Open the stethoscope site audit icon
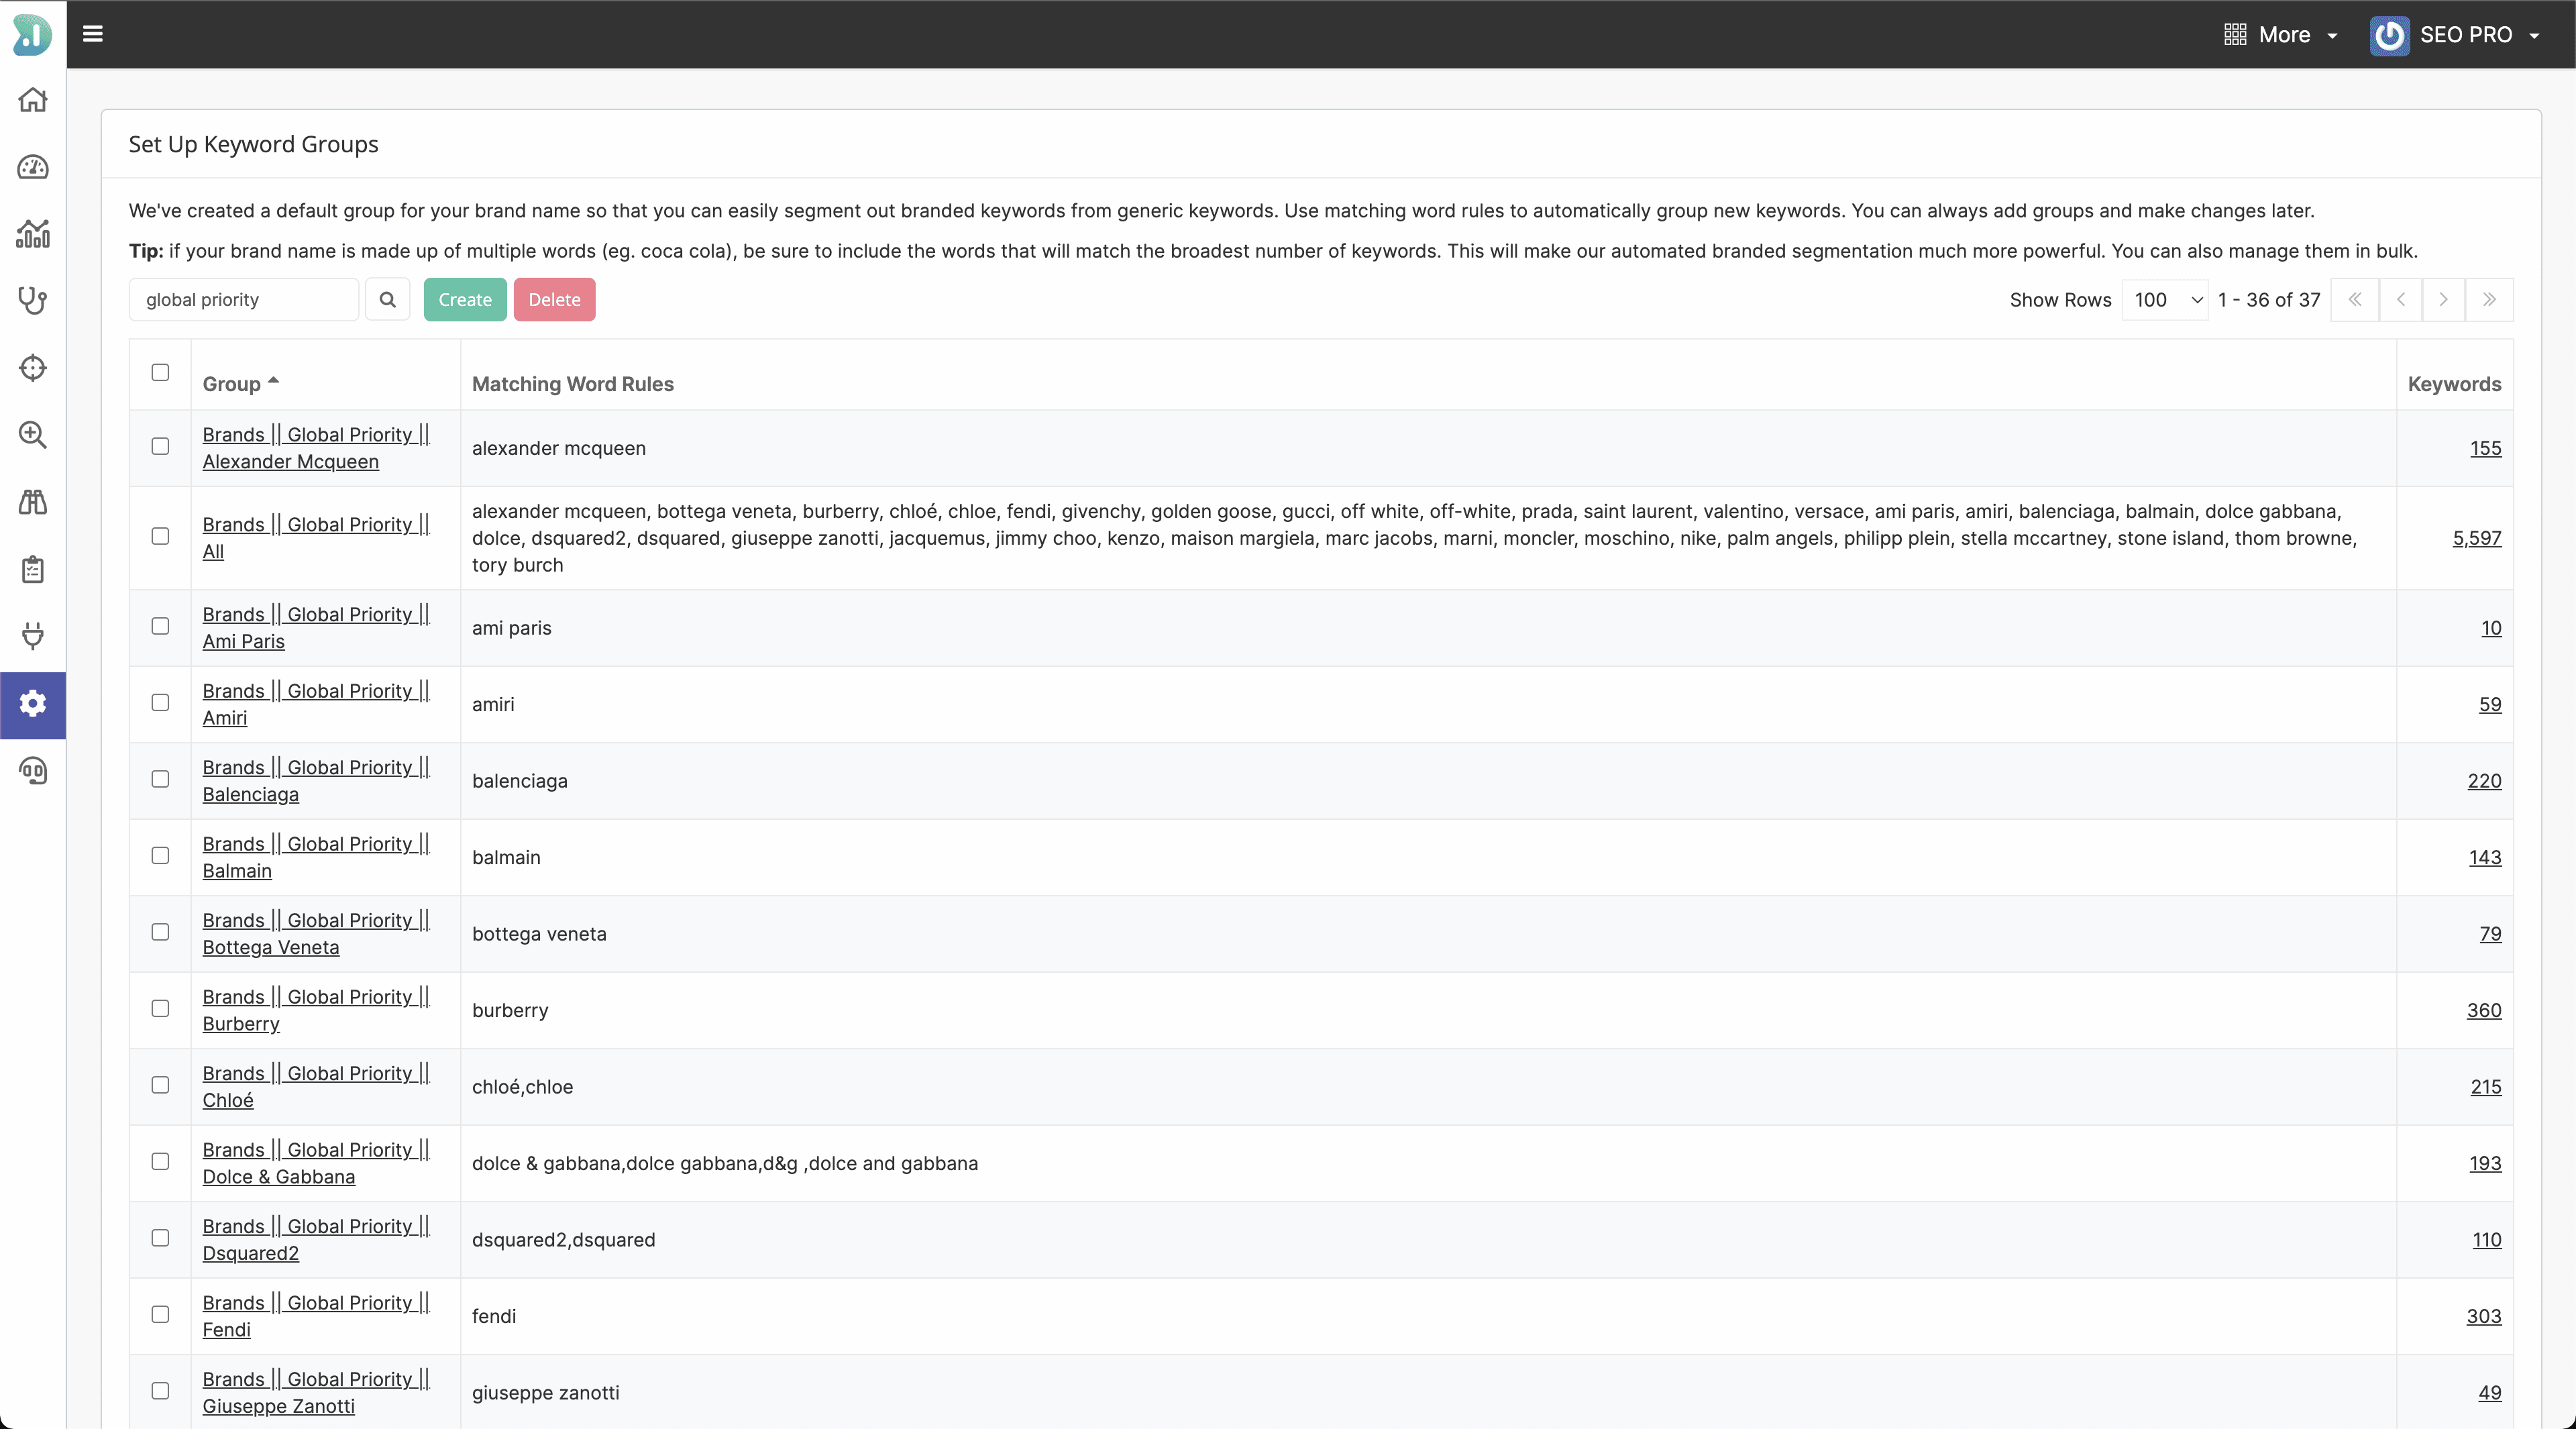Viewport: 2576px width, 1429px height. pos(33,301)
